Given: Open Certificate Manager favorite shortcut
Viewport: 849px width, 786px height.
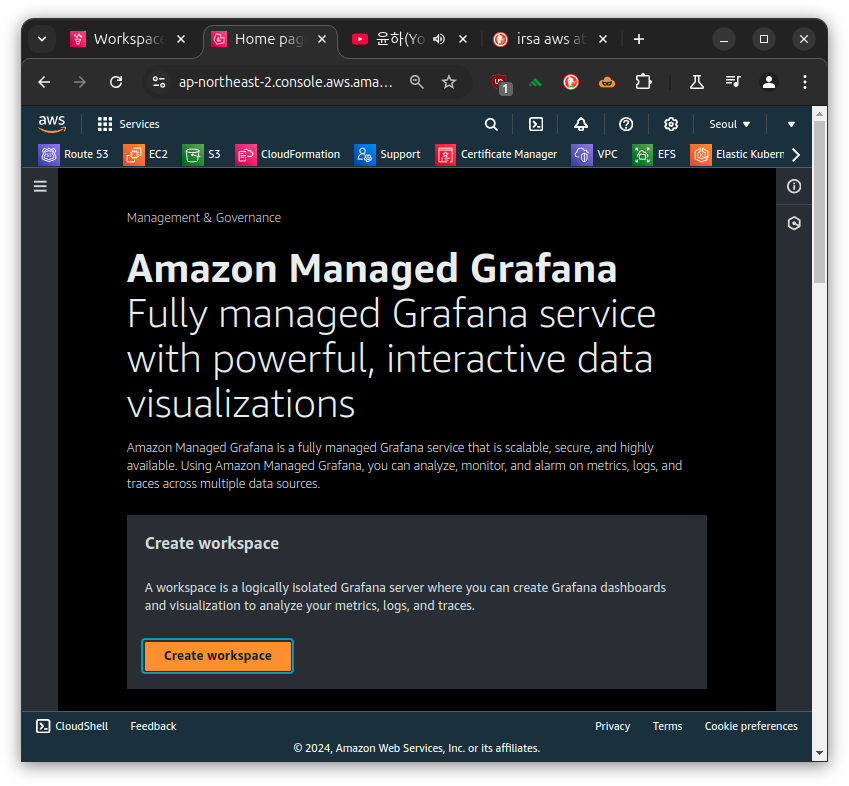Looking at the screenshot, I should pos(496,154).
